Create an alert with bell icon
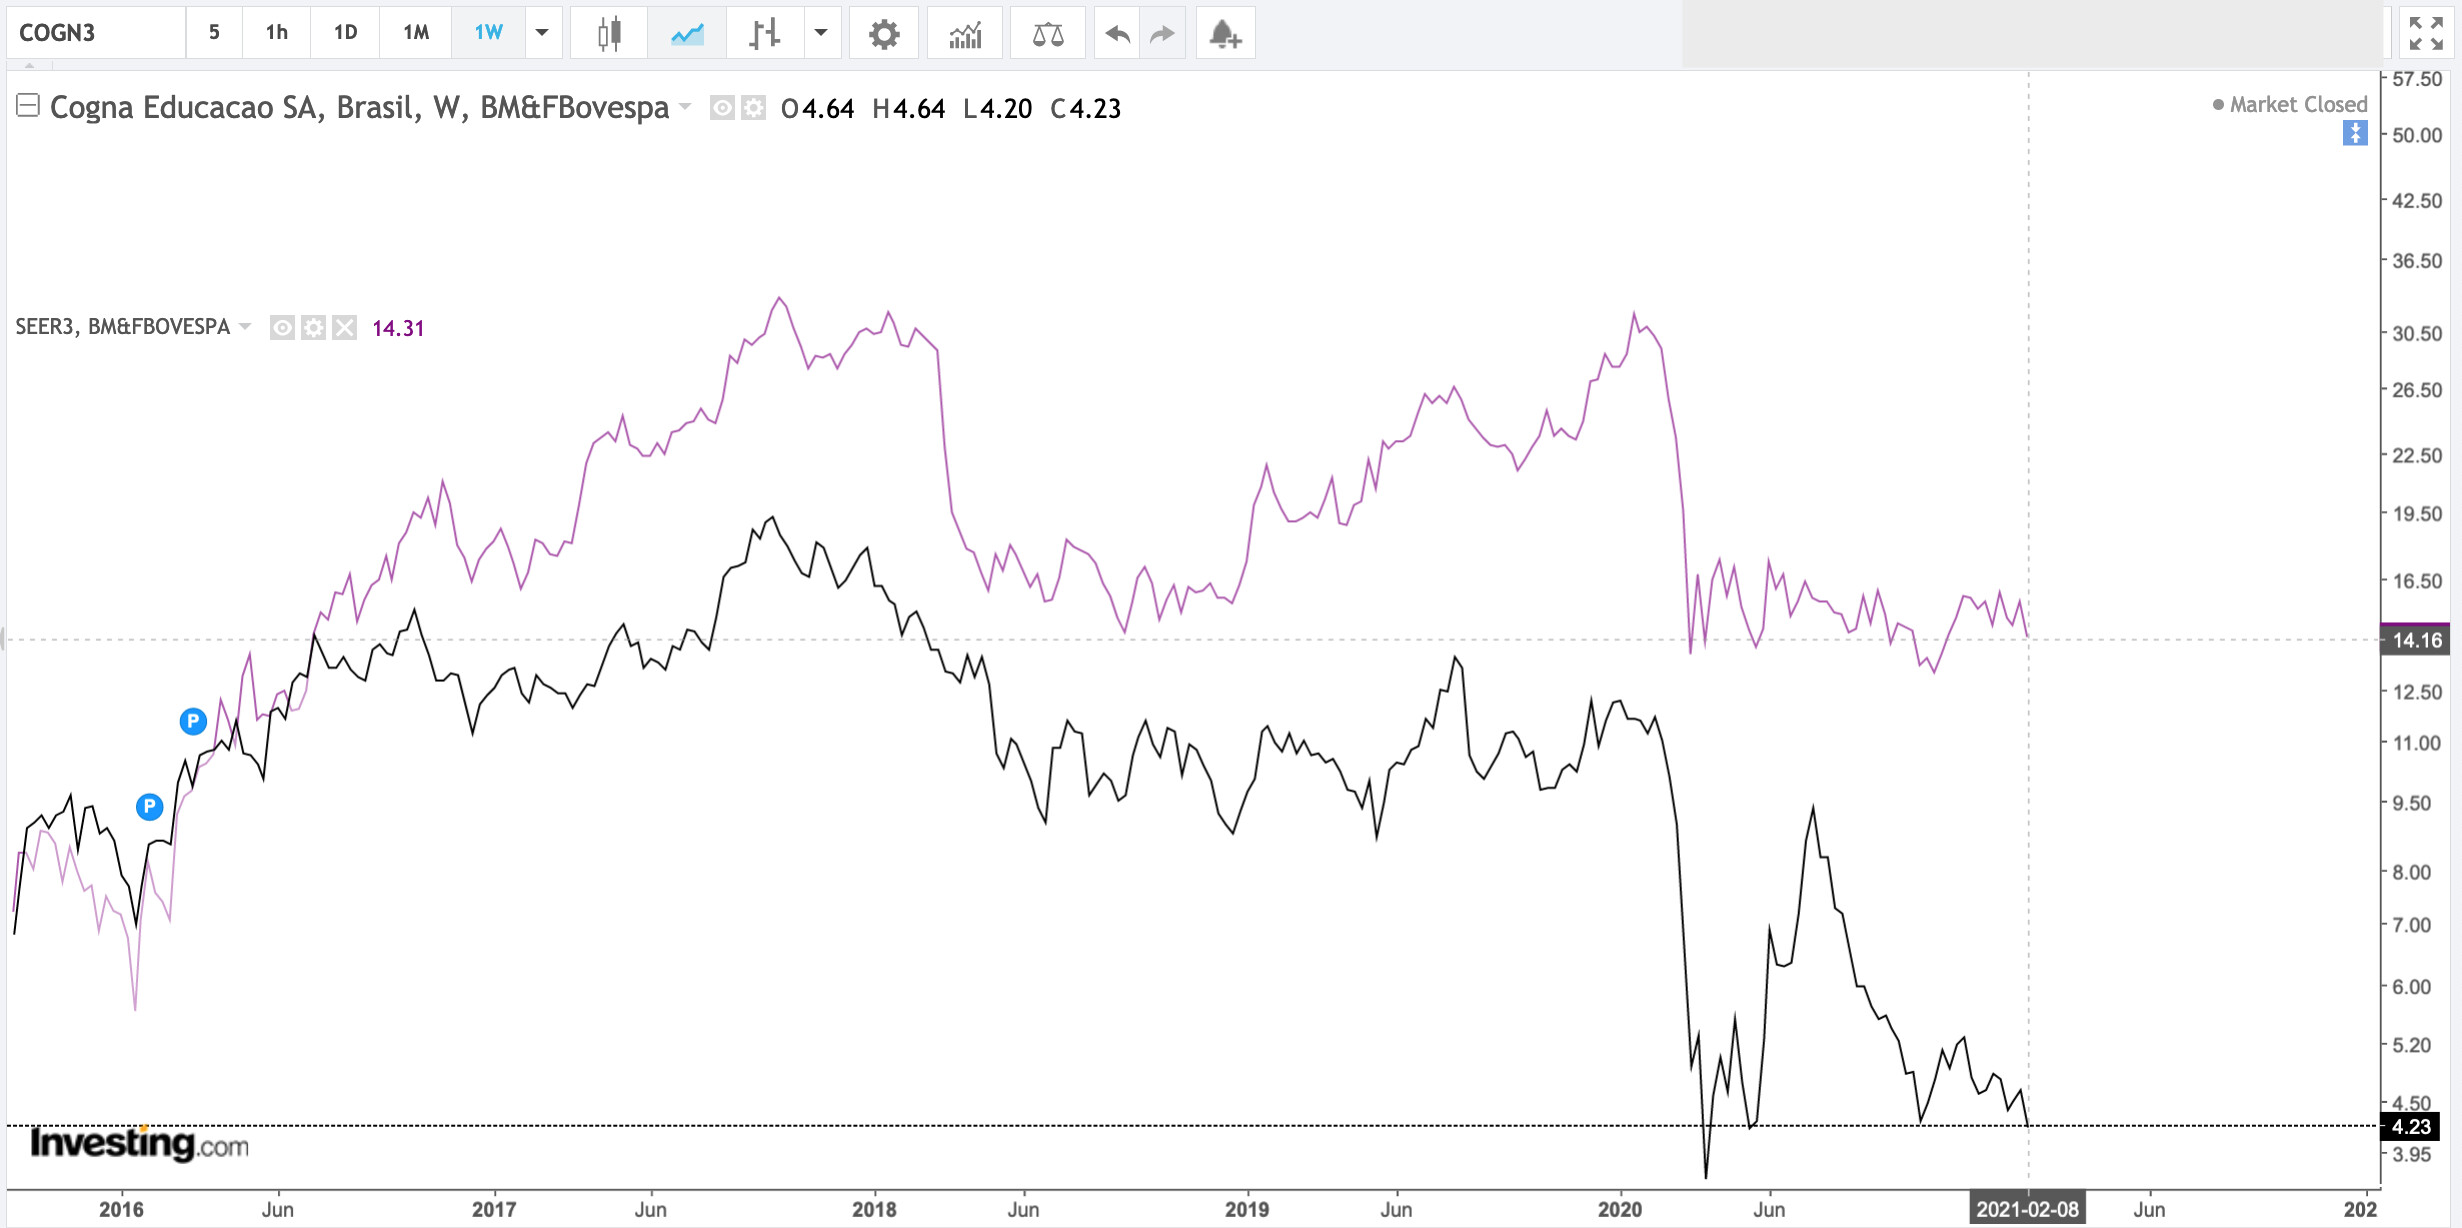 1225,34
